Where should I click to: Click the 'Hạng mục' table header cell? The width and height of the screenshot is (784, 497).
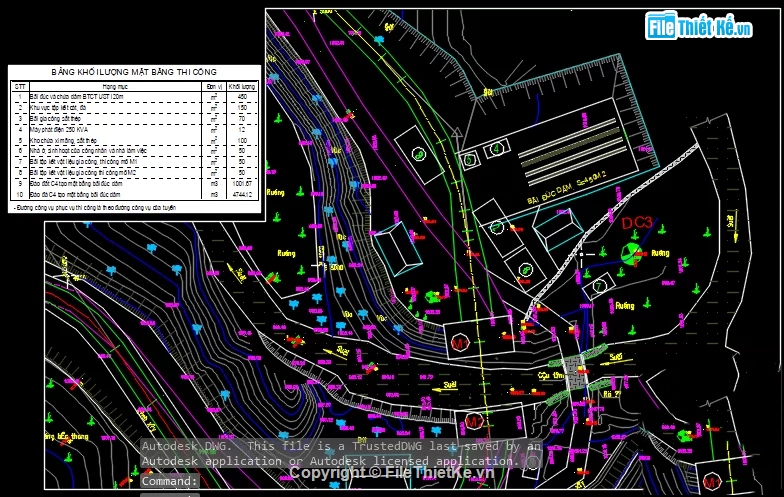point(115,86)
